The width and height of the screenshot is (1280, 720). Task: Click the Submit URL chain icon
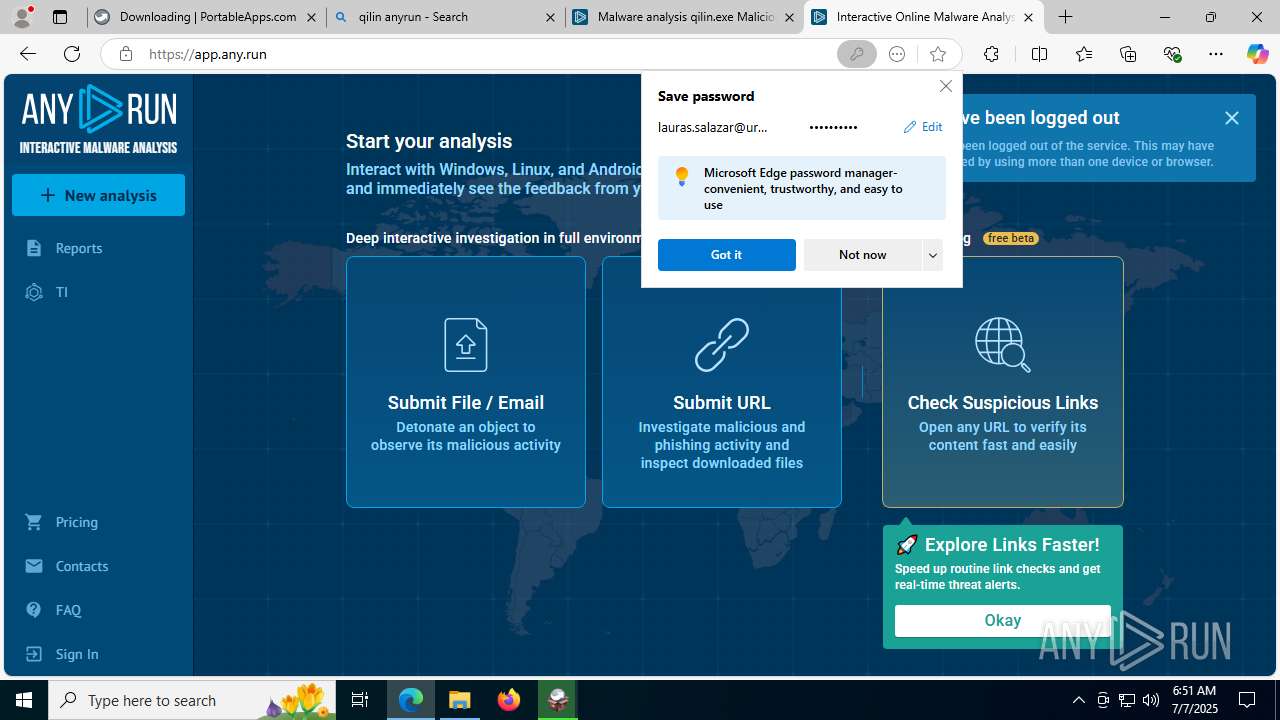coord(722,344)
